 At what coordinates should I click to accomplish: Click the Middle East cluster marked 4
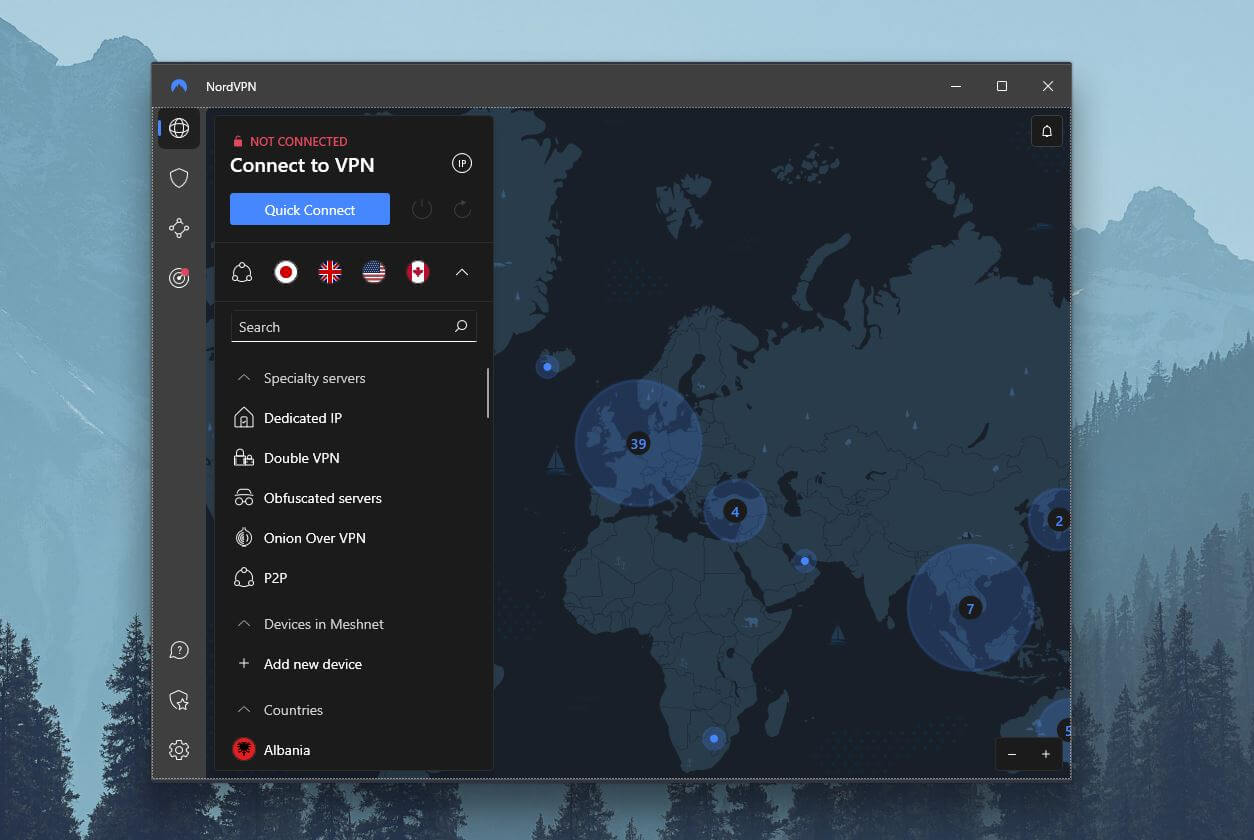(x=735, y=511)
